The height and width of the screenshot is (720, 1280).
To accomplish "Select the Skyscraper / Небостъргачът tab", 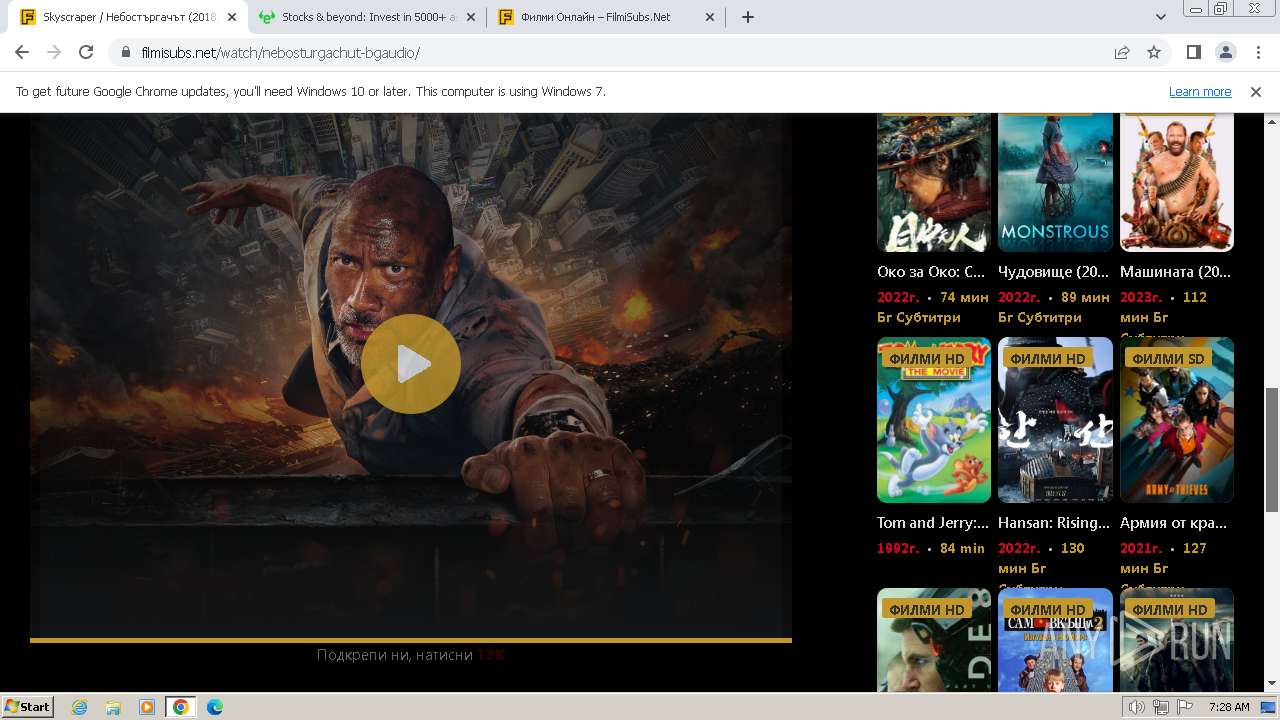I will (x=127, y=17).
